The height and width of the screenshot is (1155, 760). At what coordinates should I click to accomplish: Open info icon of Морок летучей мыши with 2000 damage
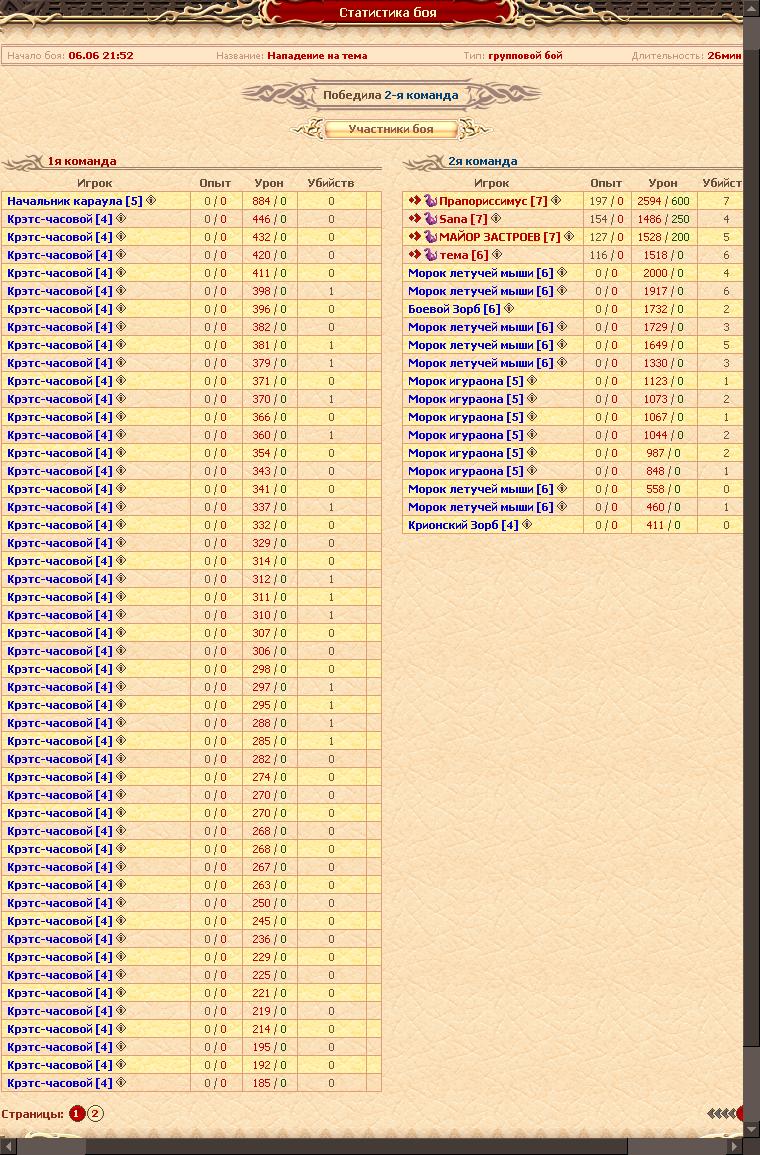[x=562, y=273]
